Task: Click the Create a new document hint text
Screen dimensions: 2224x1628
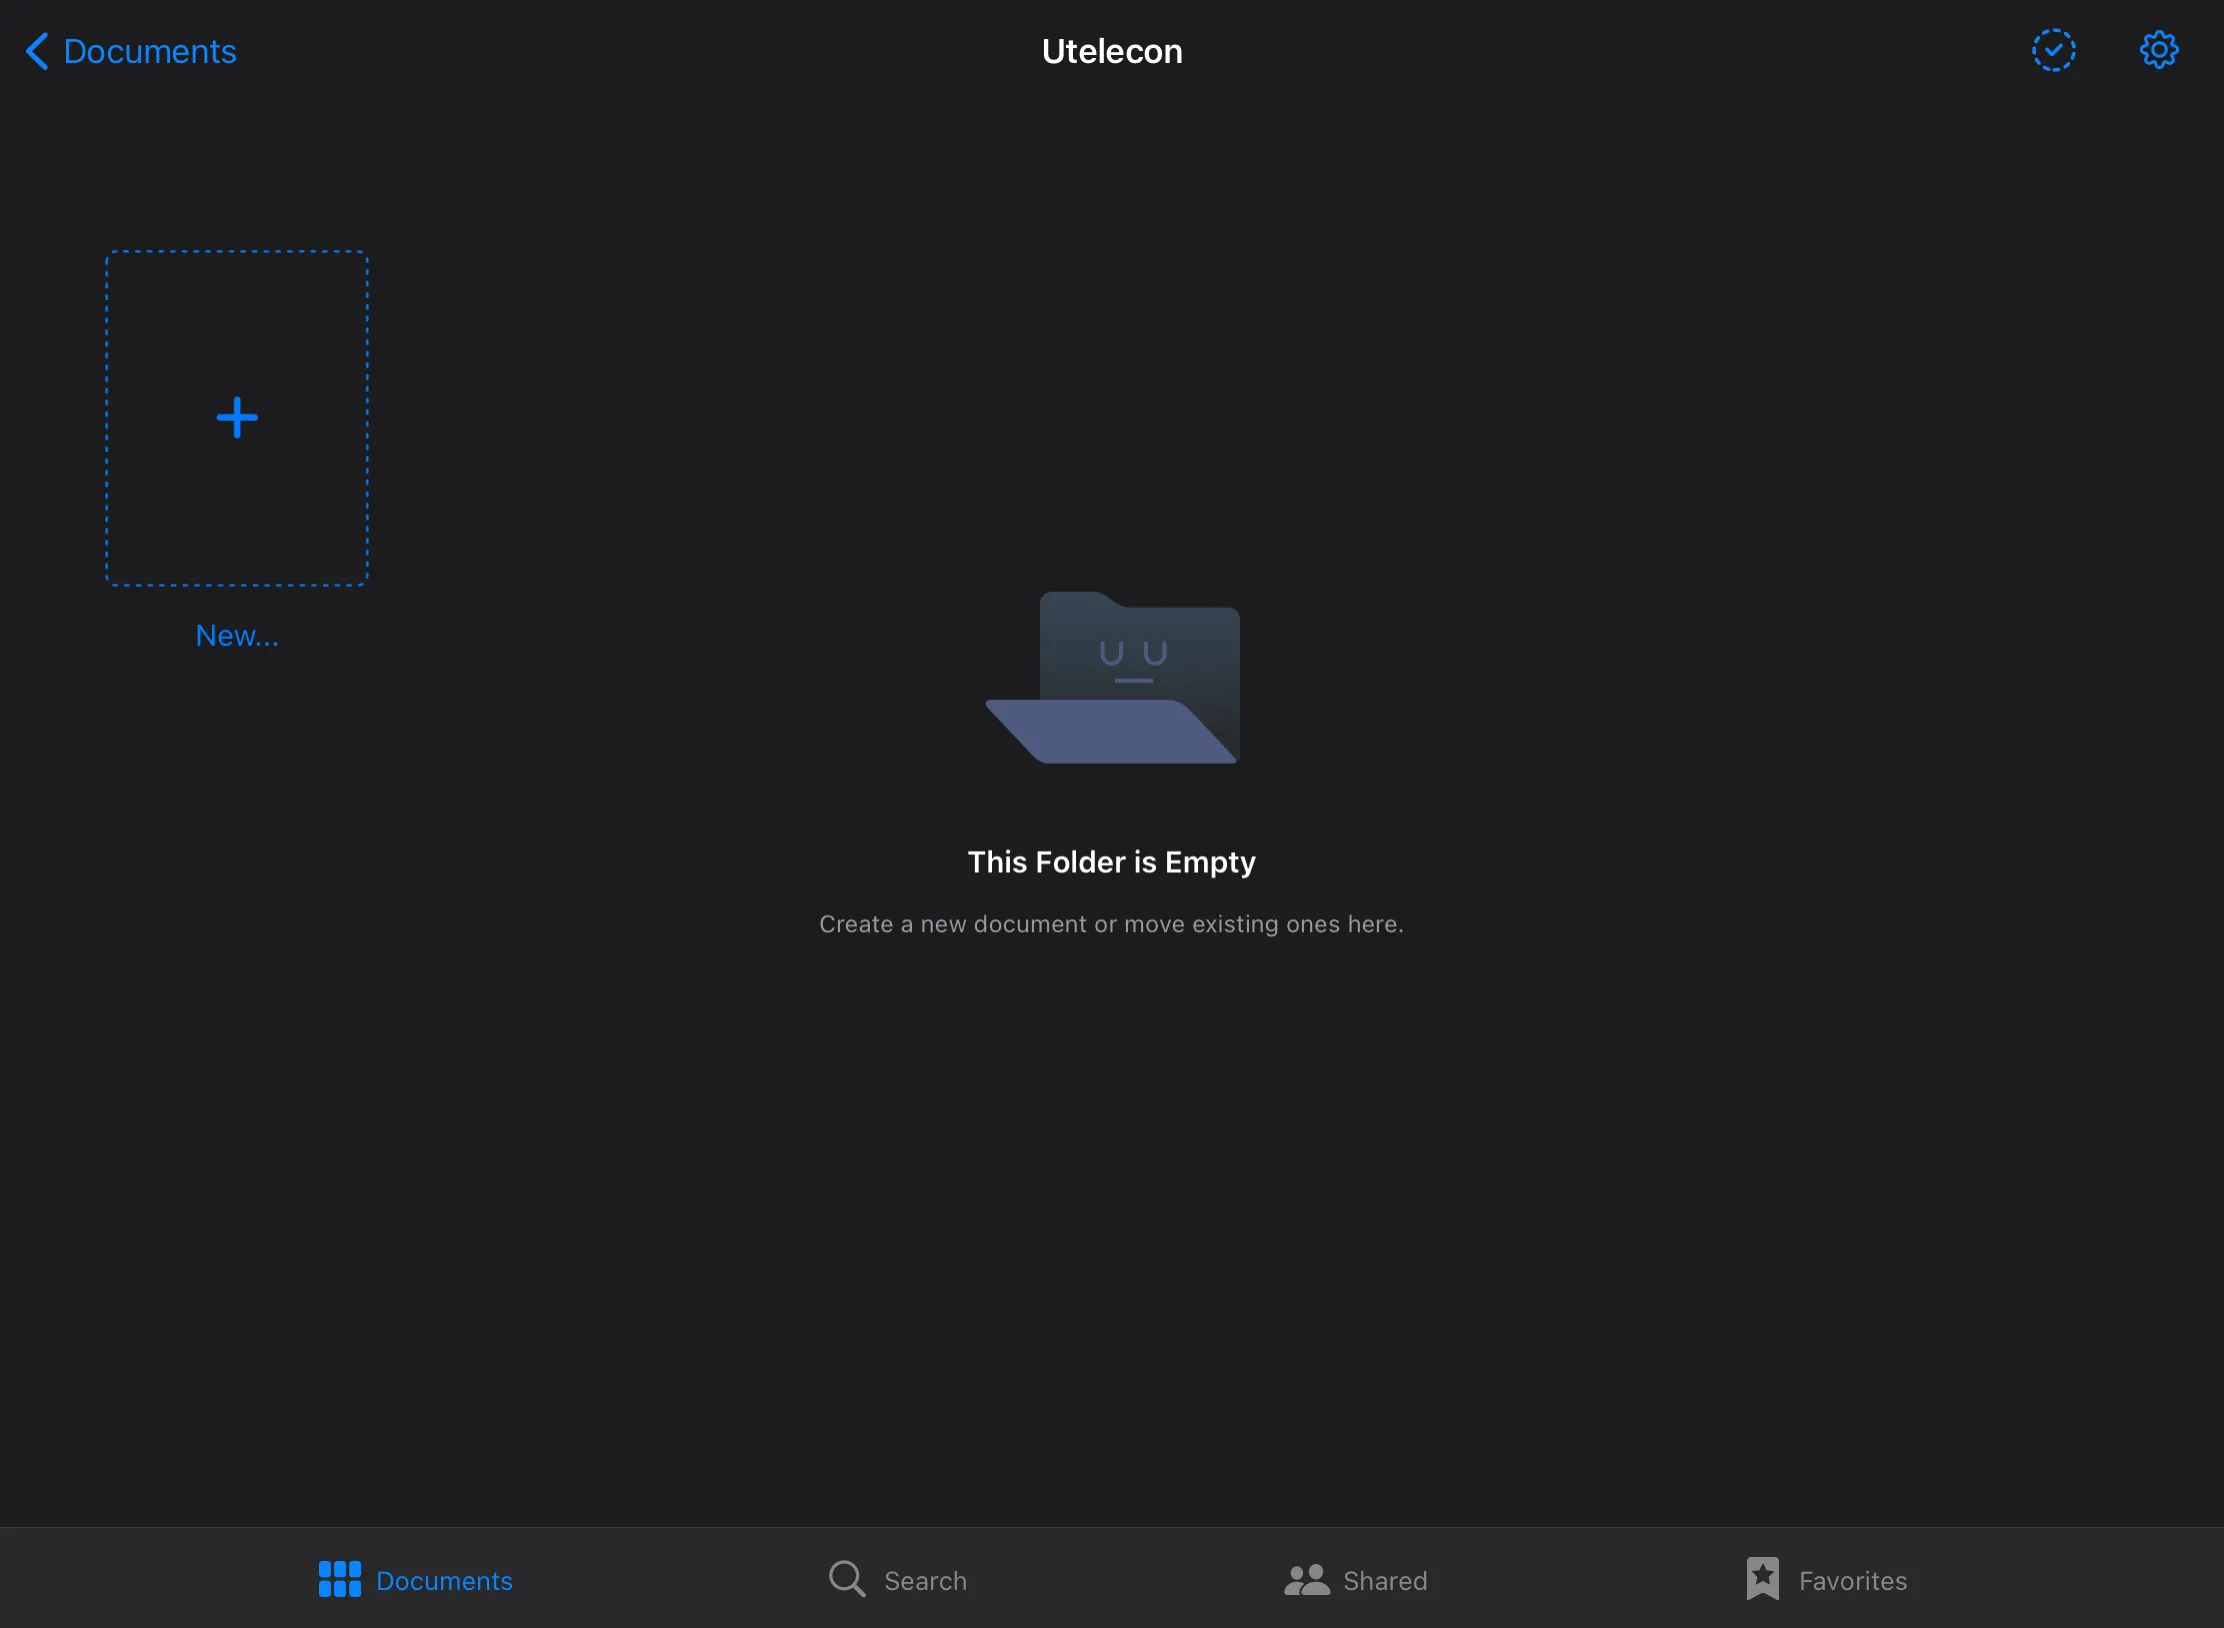Action: pos(1111,924)
